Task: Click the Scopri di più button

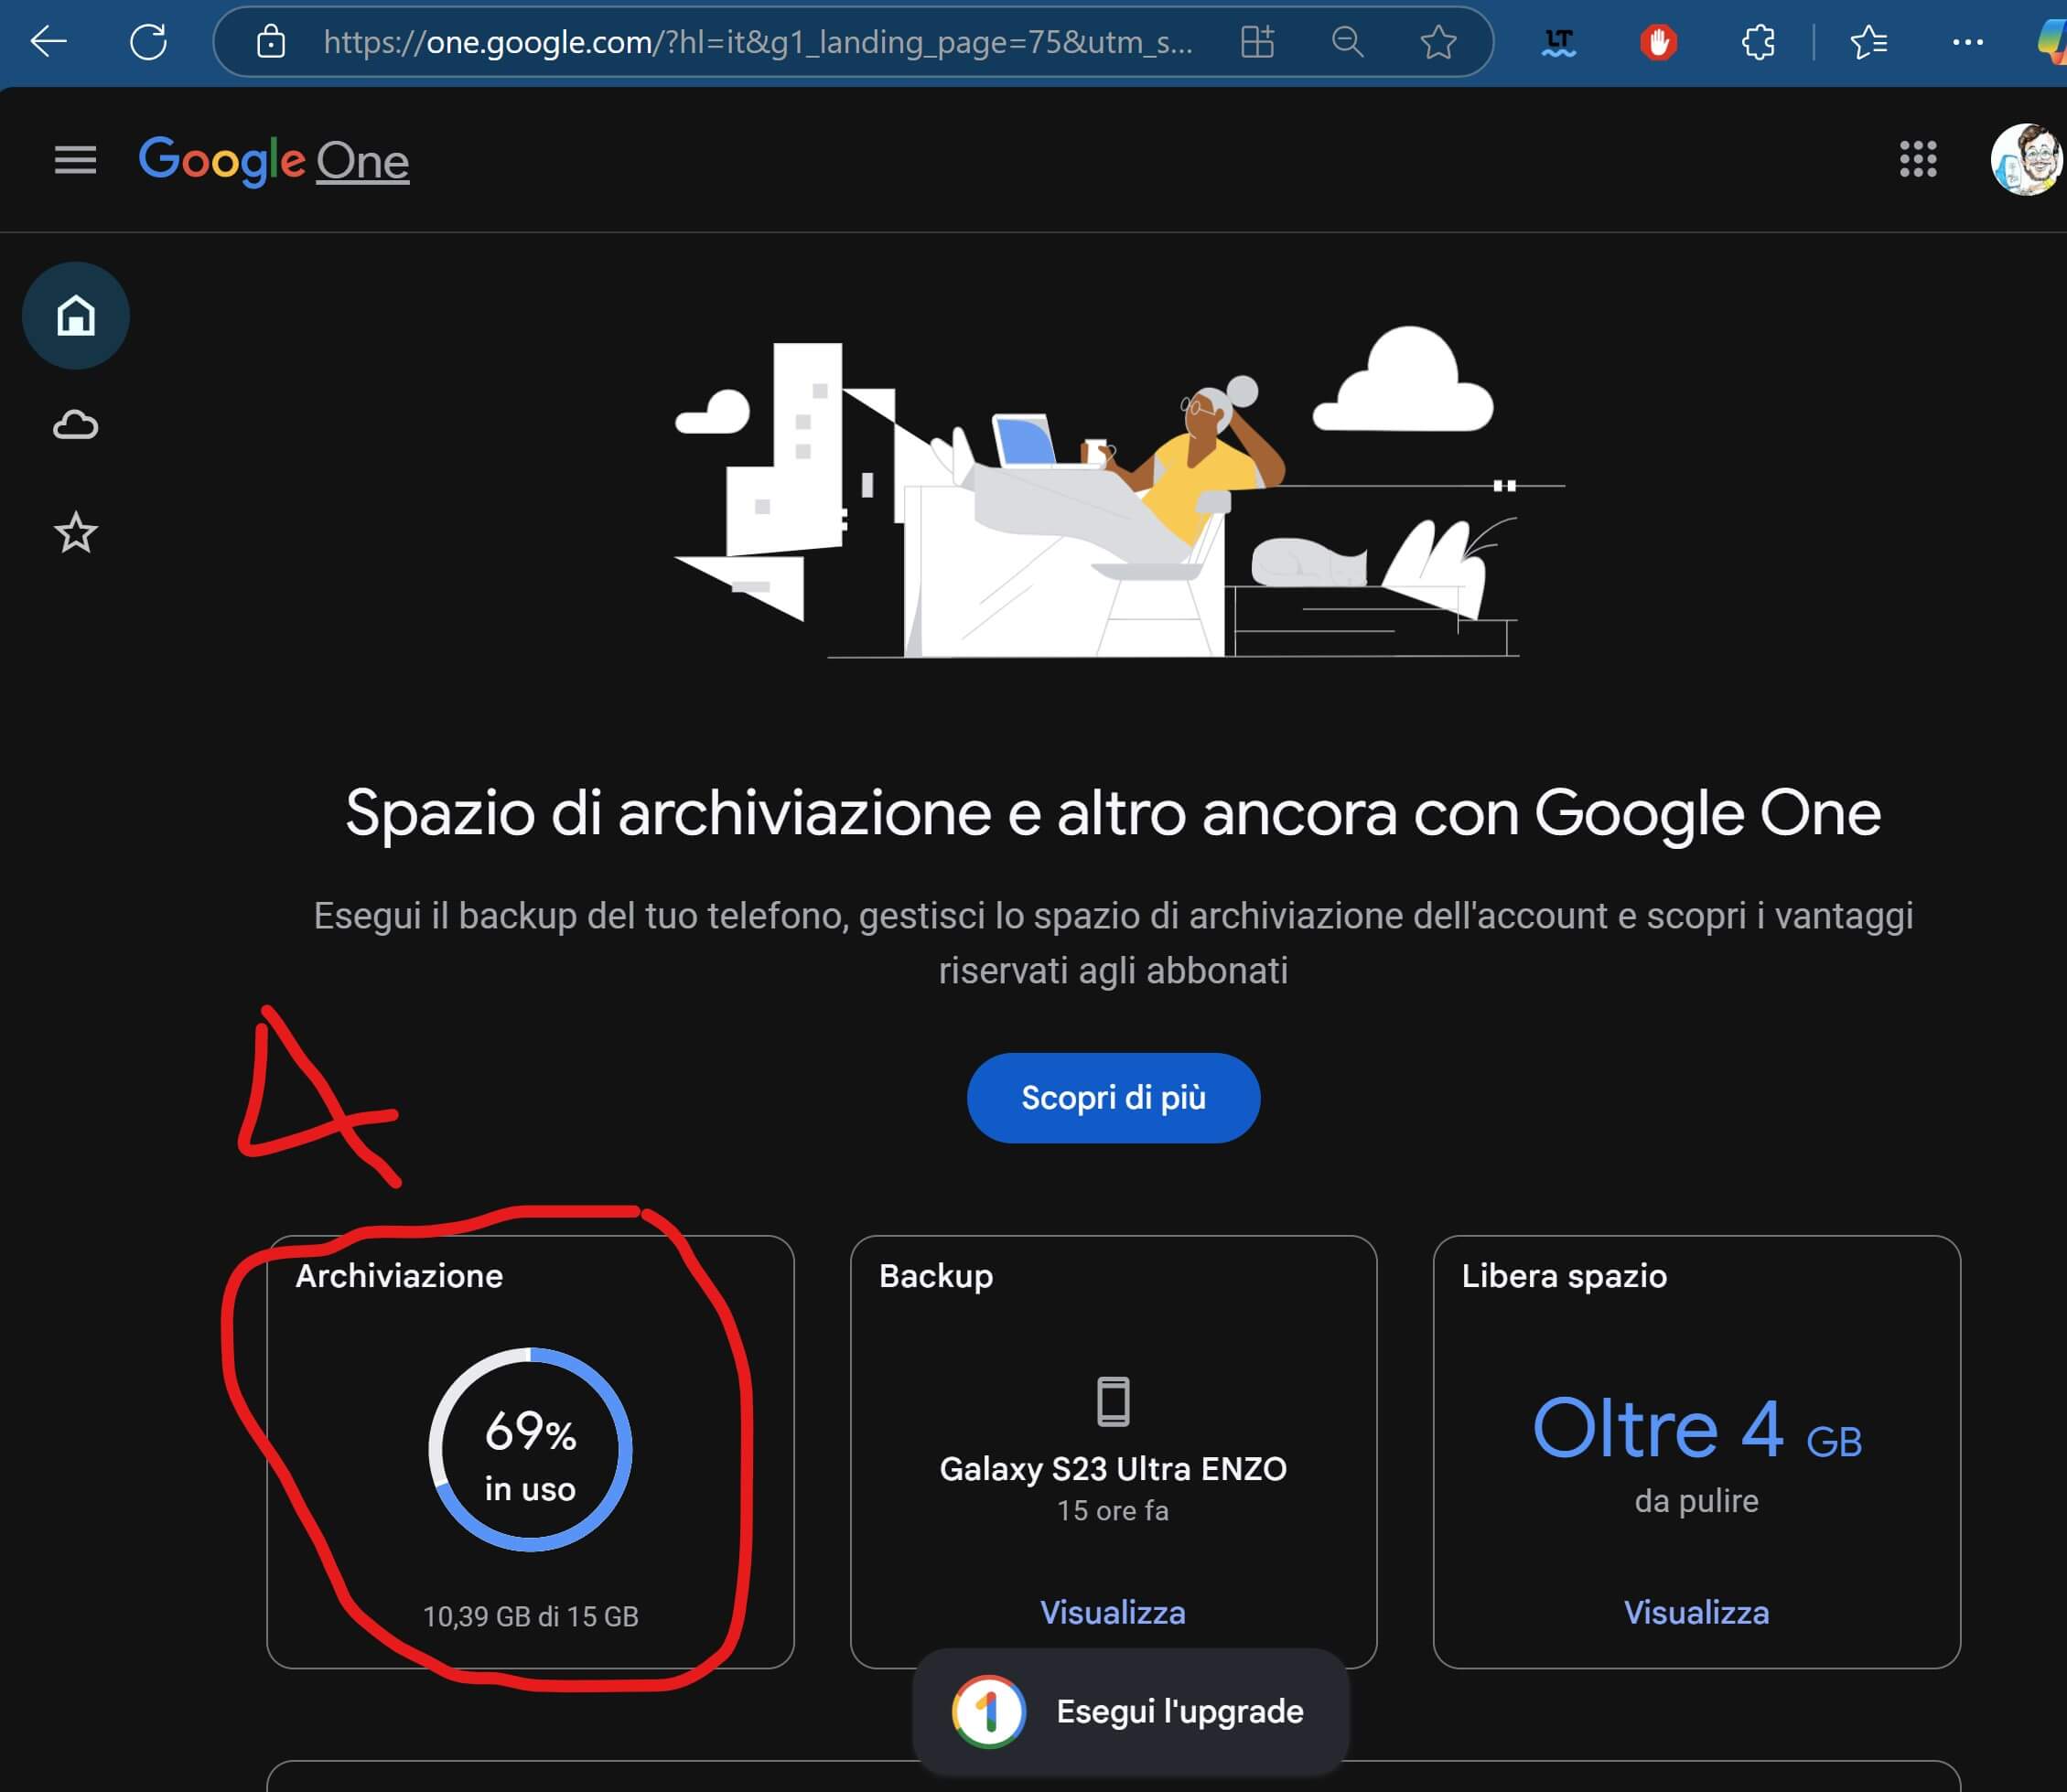Action: coord(1113,1098)
